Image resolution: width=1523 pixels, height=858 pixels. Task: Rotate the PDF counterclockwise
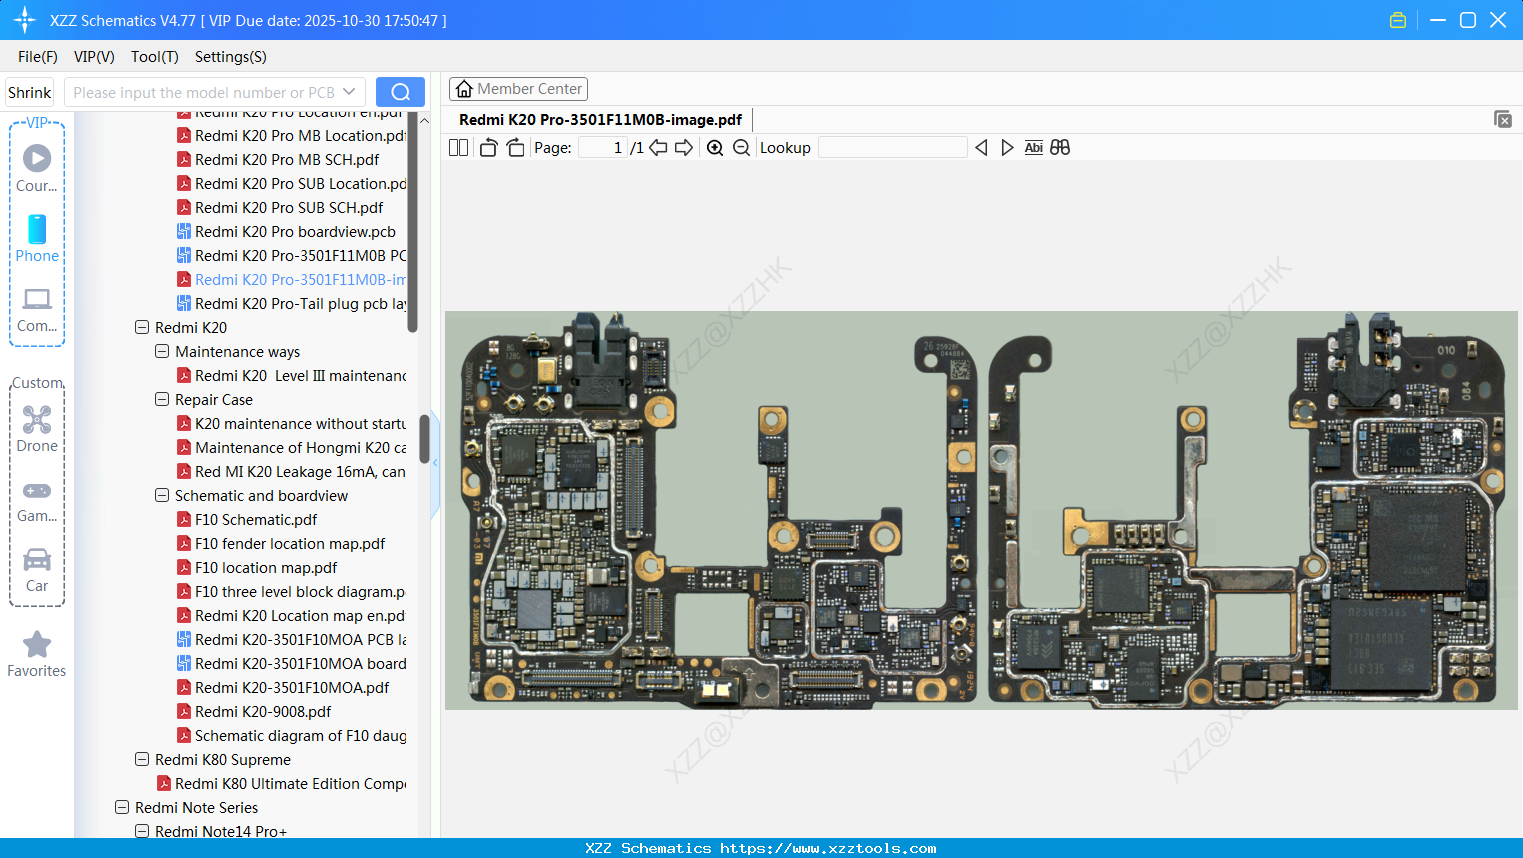(x=487, y=147)
